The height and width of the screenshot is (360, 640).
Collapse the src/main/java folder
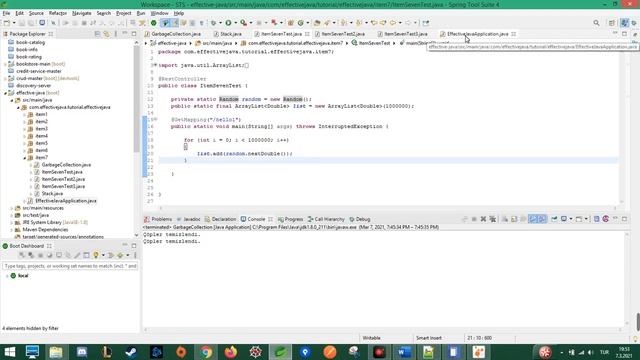tap(12, 100)
